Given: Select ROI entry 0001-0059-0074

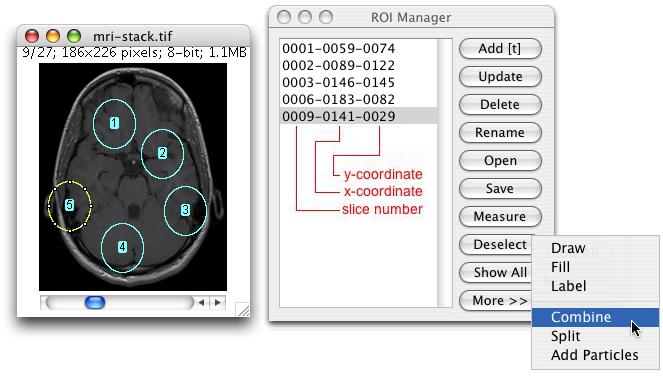Looking at the screenshot, I should (x=359, y=49).
